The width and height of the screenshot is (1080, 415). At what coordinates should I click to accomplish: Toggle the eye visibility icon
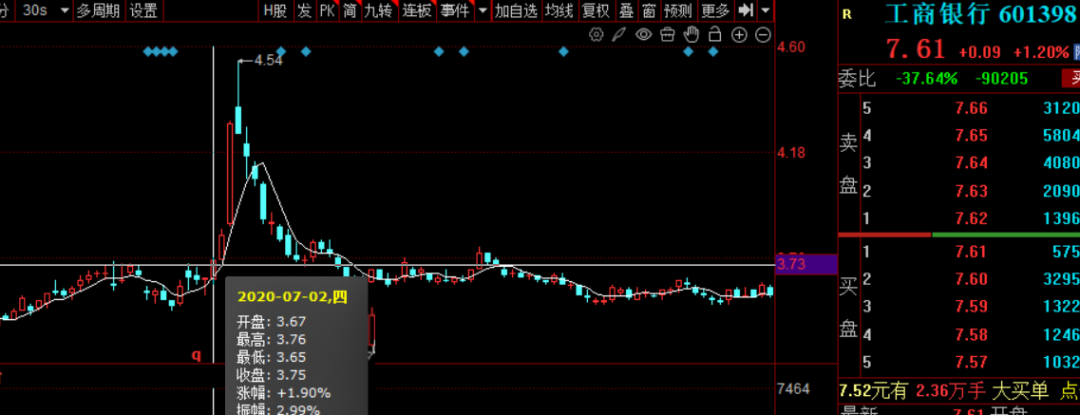(x=643, y=34)
